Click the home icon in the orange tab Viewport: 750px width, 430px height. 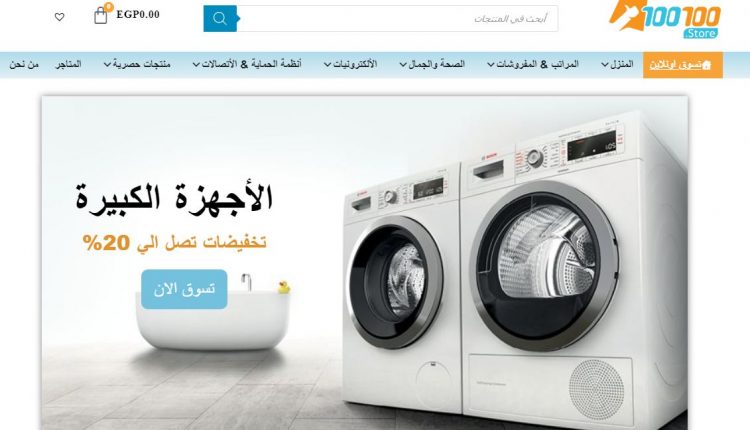point(706,65)
